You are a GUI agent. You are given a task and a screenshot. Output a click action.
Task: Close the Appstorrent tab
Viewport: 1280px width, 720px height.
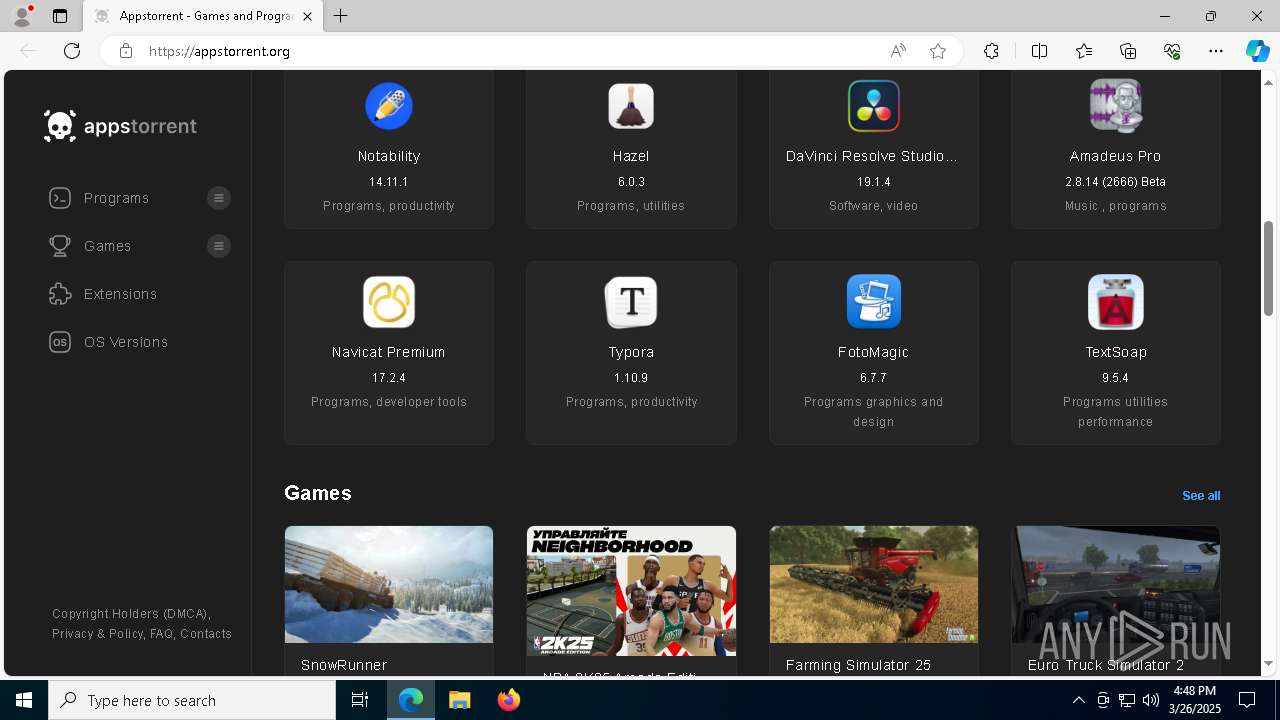(x=307, y=16)
